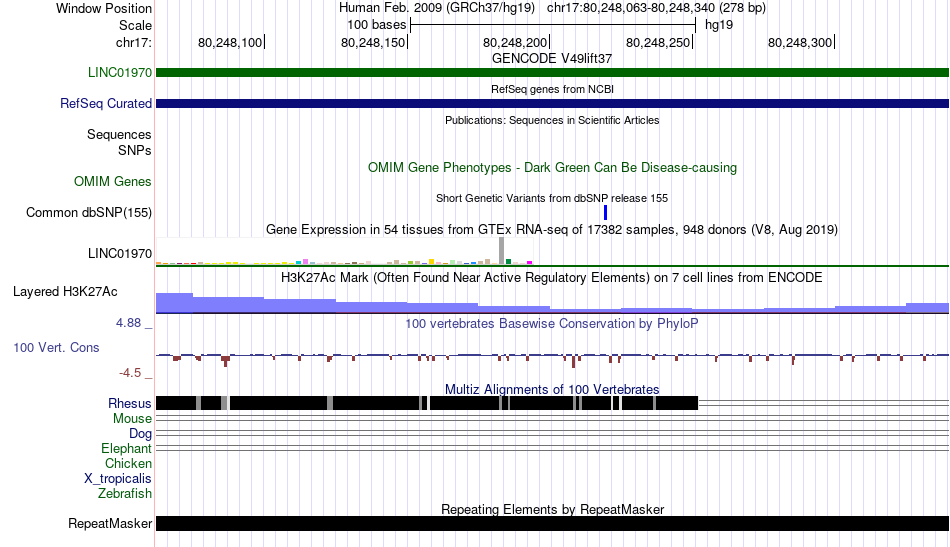Click Publications: Sequences in Scientific Articles title
This screenshot has height=547, width=950.
pos(552,120)
